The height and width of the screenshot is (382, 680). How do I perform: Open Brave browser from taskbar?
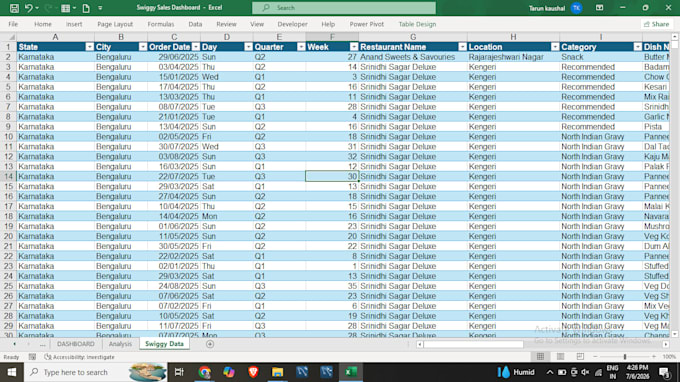pos(253,372)
